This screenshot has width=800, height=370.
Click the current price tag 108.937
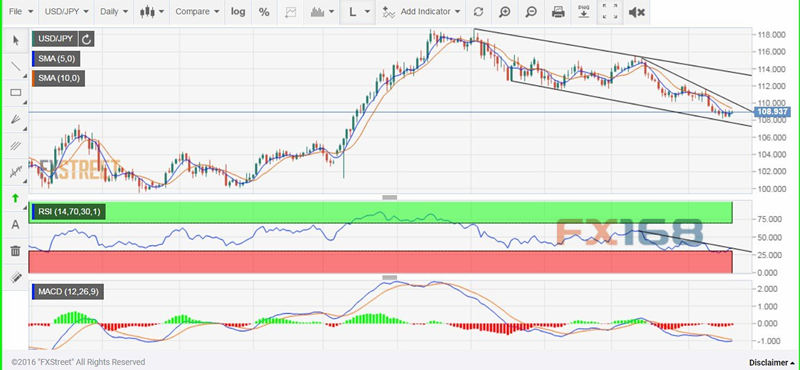click(773, 112)
